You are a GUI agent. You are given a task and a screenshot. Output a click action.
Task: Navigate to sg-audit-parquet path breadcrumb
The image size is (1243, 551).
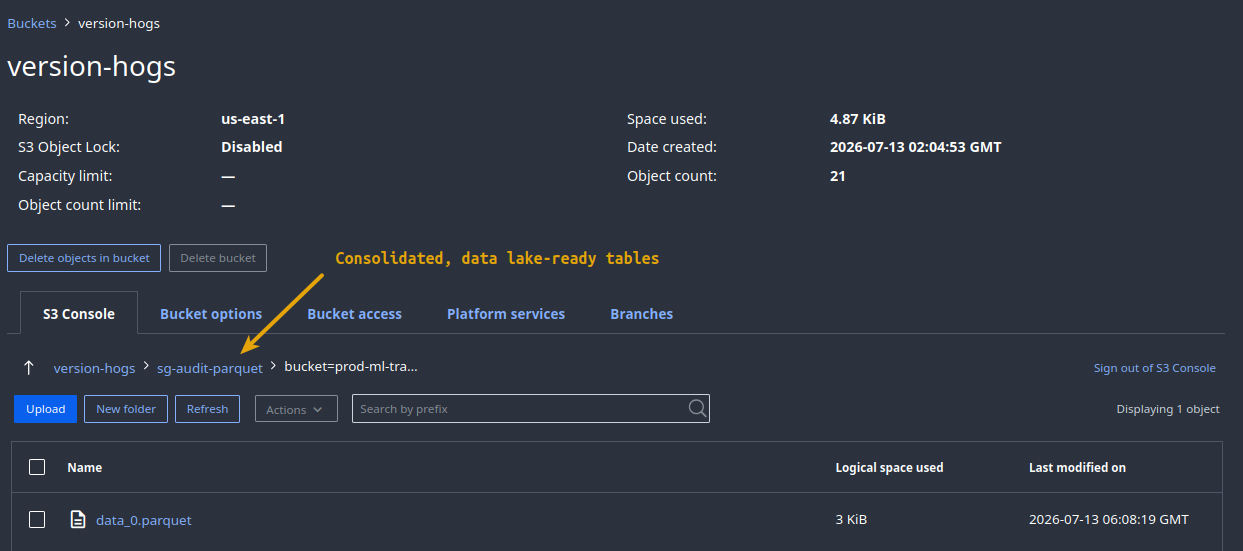click(210, 368)
